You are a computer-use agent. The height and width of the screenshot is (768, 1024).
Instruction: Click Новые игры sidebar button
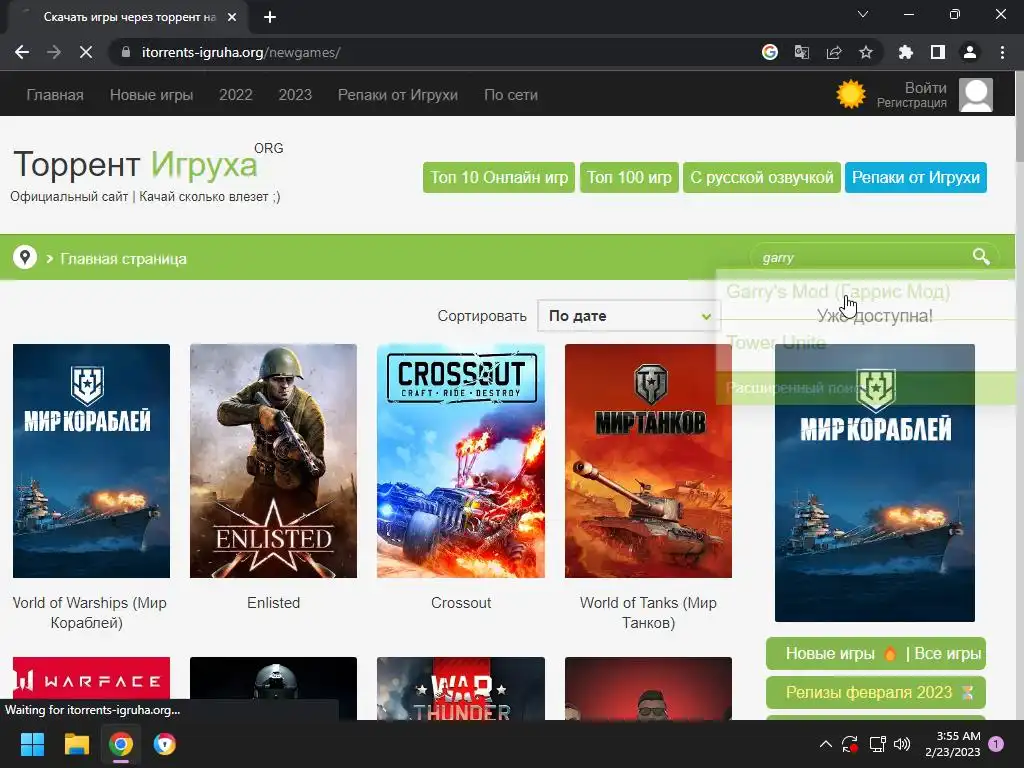(830, 654)
